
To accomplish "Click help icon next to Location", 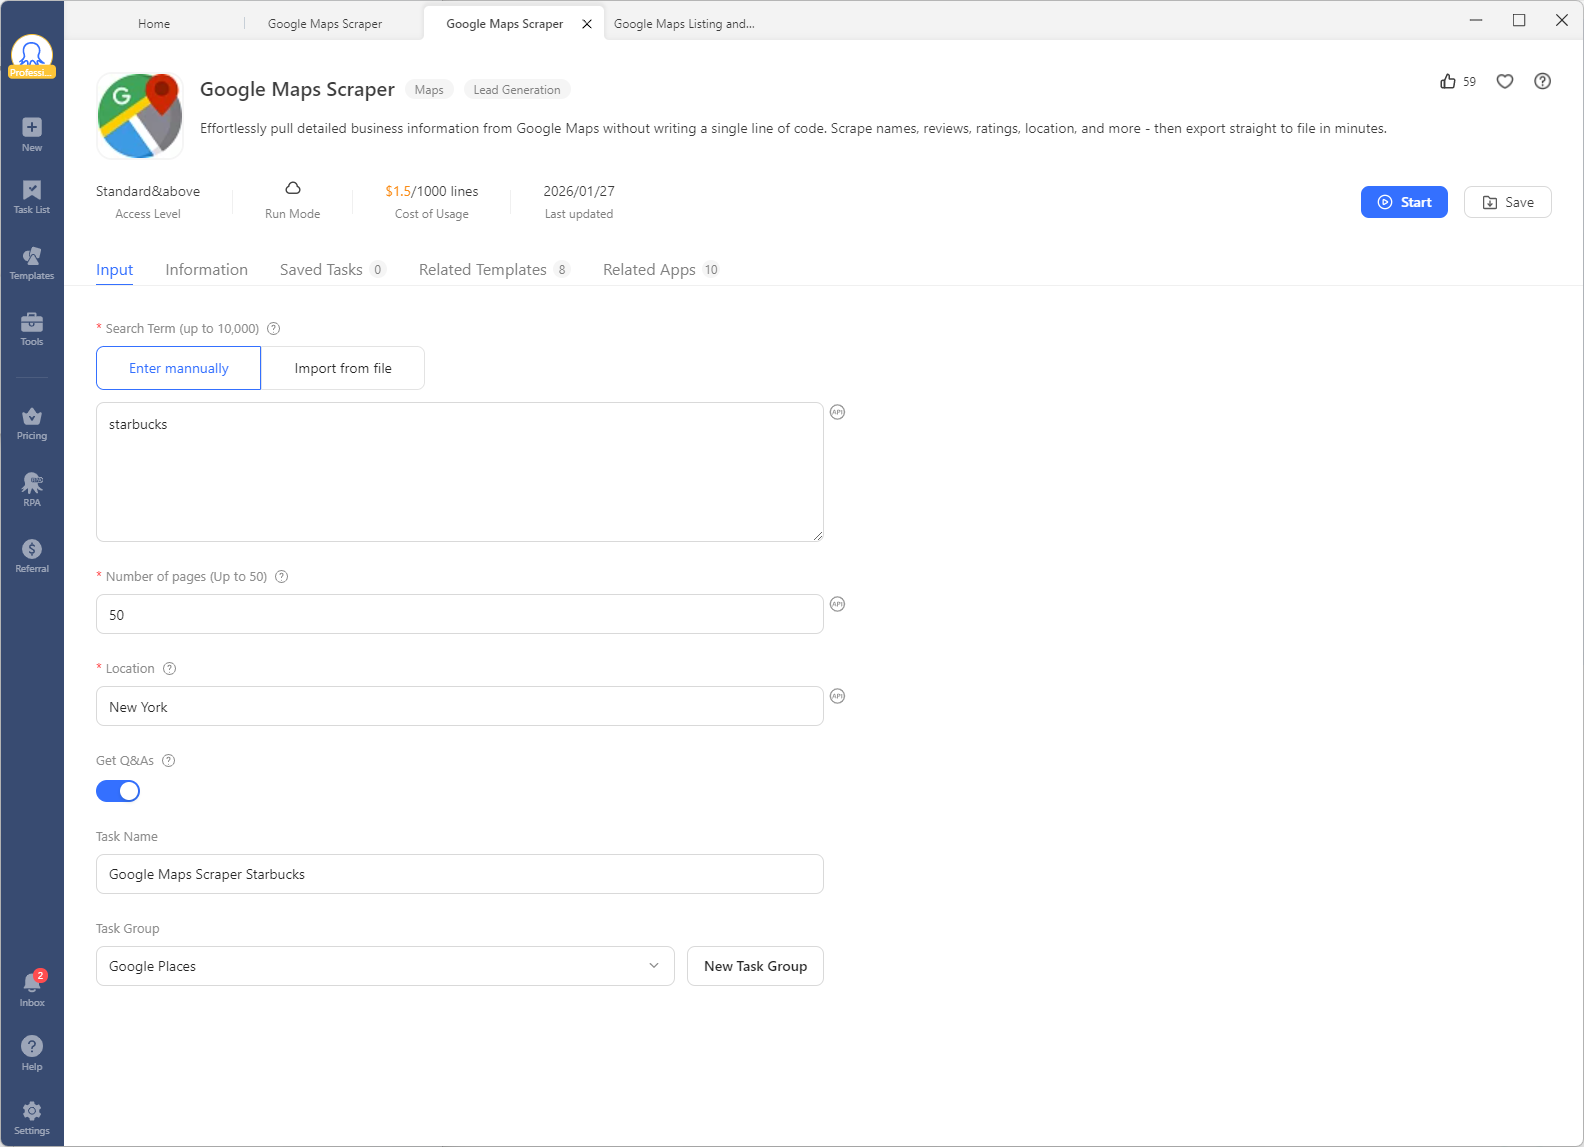I will 170,668.
